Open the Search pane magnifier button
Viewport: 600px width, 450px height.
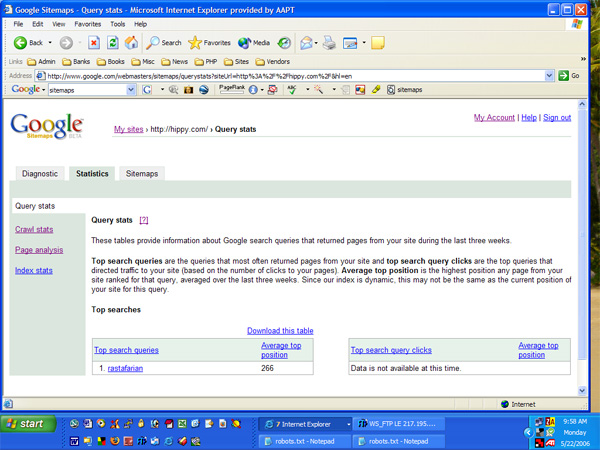(x=164, y=43)
